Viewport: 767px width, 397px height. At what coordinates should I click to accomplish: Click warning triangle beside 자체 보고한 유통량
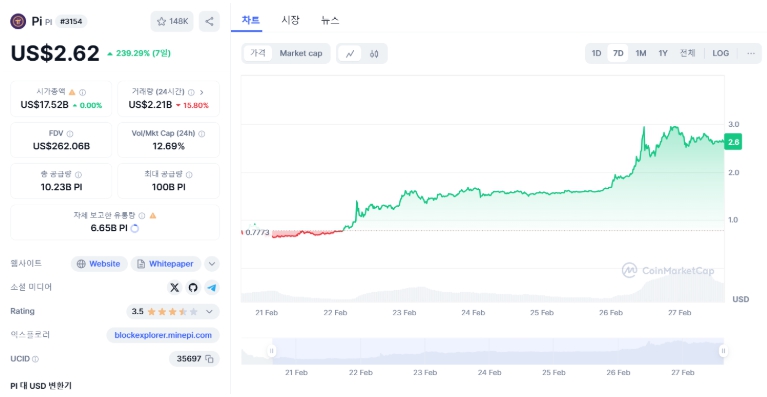point(153,216)
